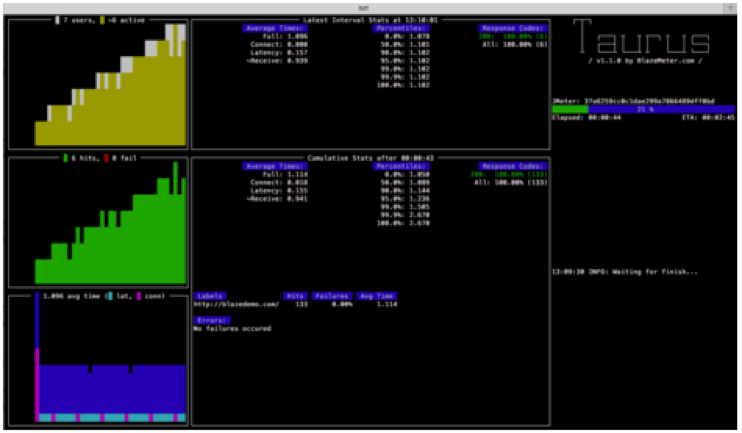Select the Hits column header
The height and width of the screenshot is (433, 742).
coord(295,296)
